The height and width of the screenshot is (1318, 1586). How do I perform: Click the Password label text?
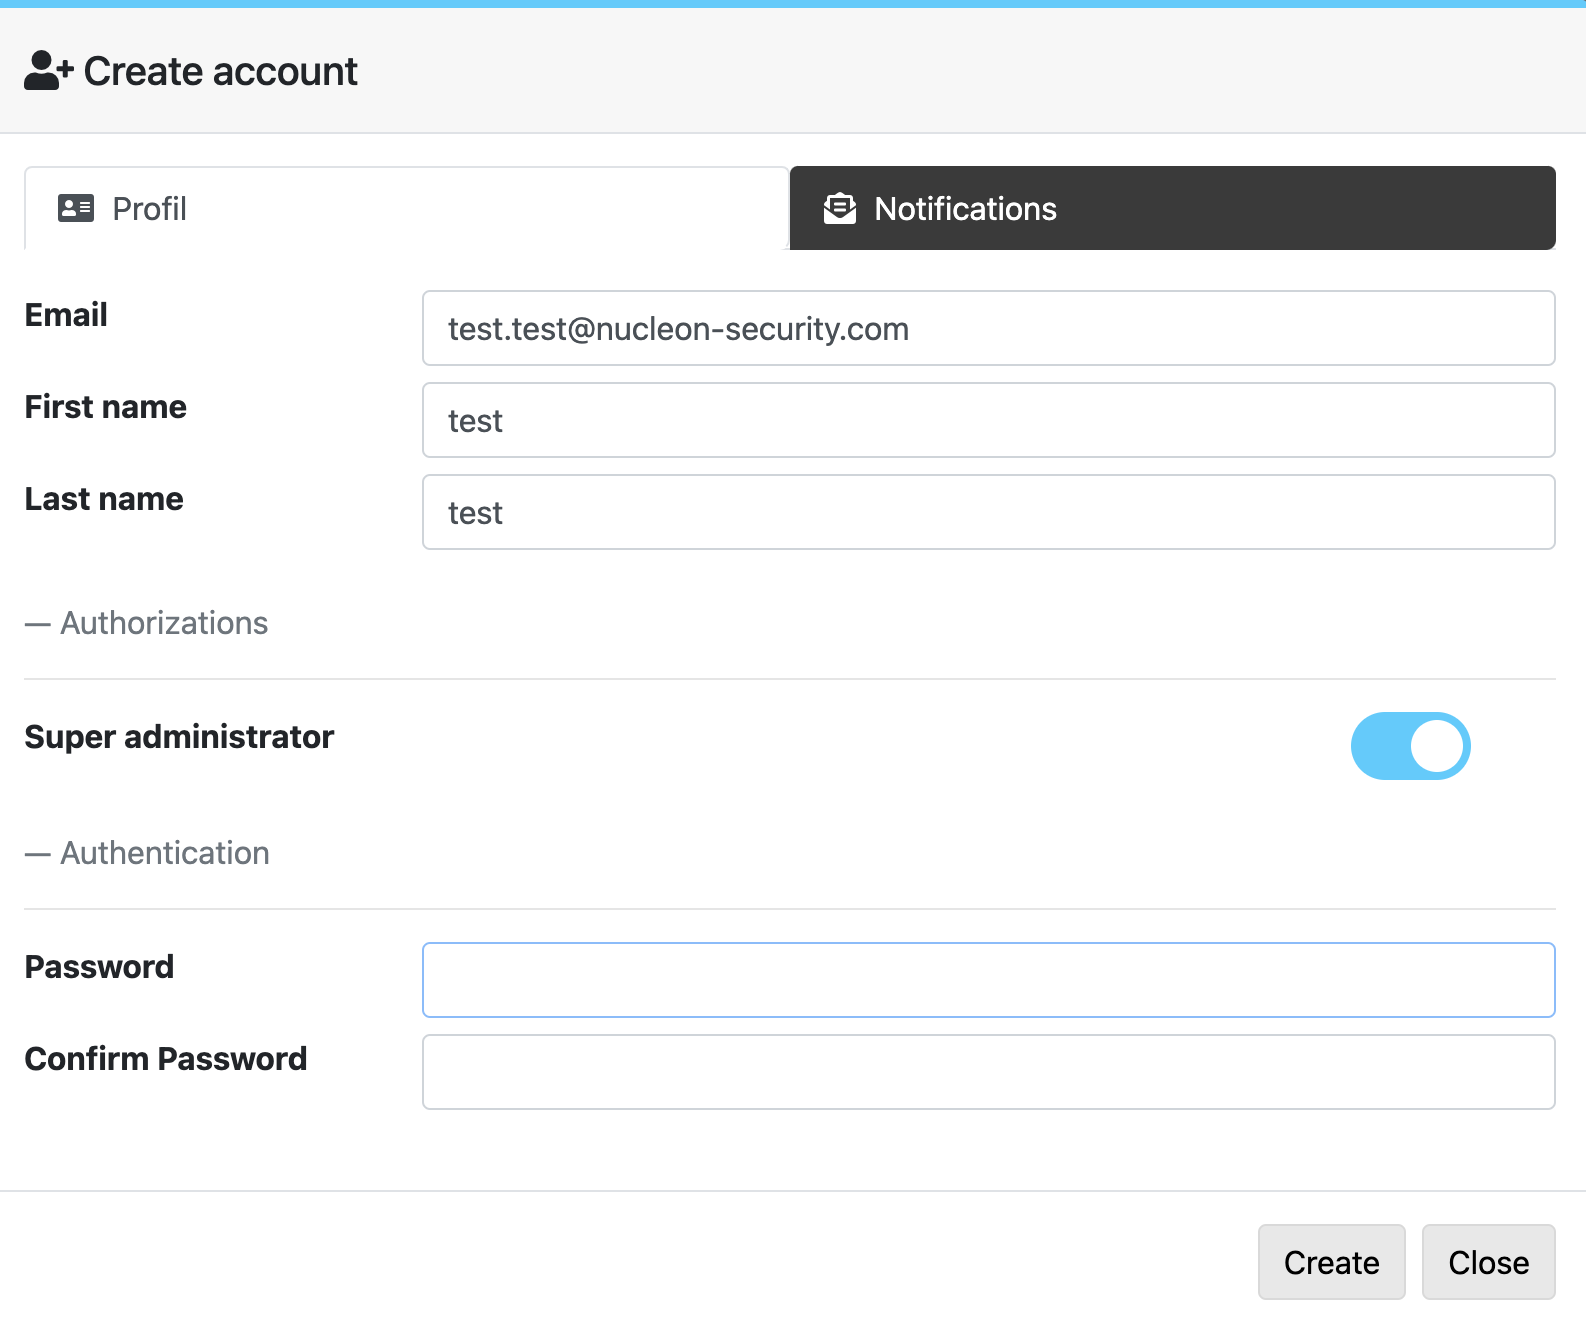pyautogui.click(x=99, y=967)
